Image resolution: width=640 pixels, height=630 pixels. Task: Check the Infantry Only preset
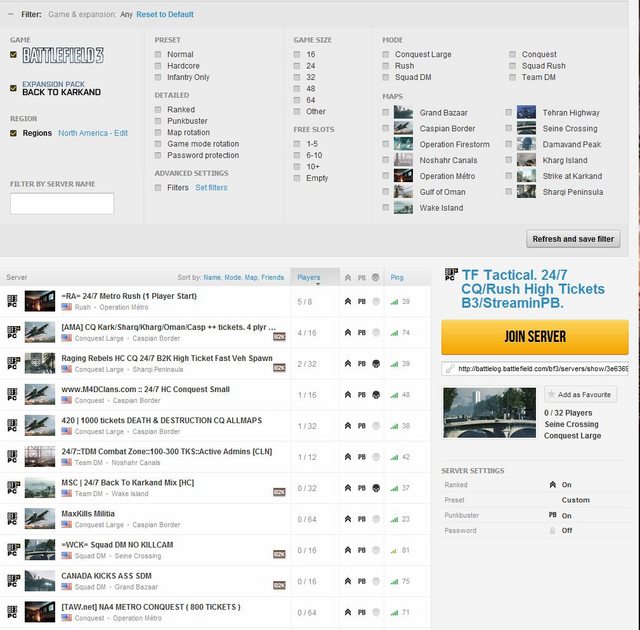(x=158, y=77)
